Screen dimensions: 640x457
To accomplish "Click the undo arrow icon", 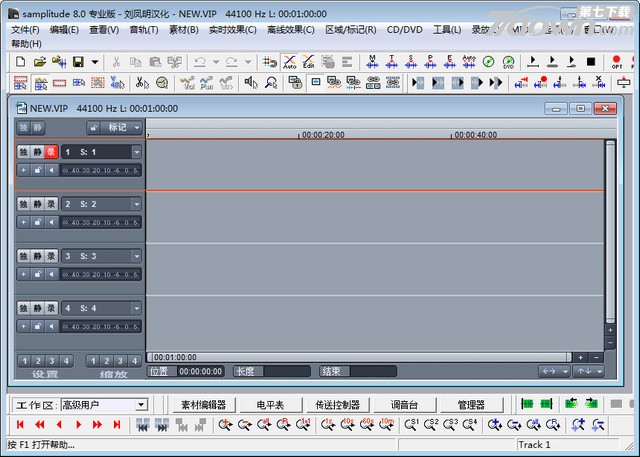I will pos(200,62).
